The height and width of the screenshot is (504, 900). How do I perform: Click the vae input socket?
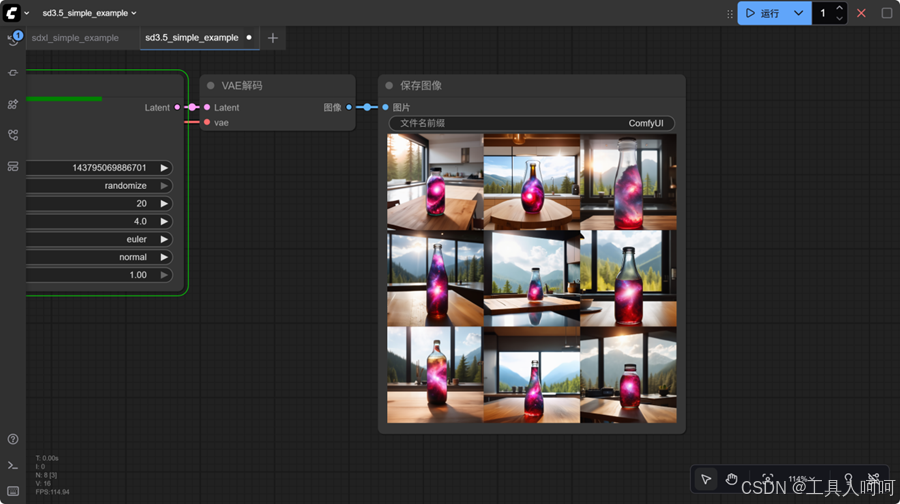[x=207, y=122]
